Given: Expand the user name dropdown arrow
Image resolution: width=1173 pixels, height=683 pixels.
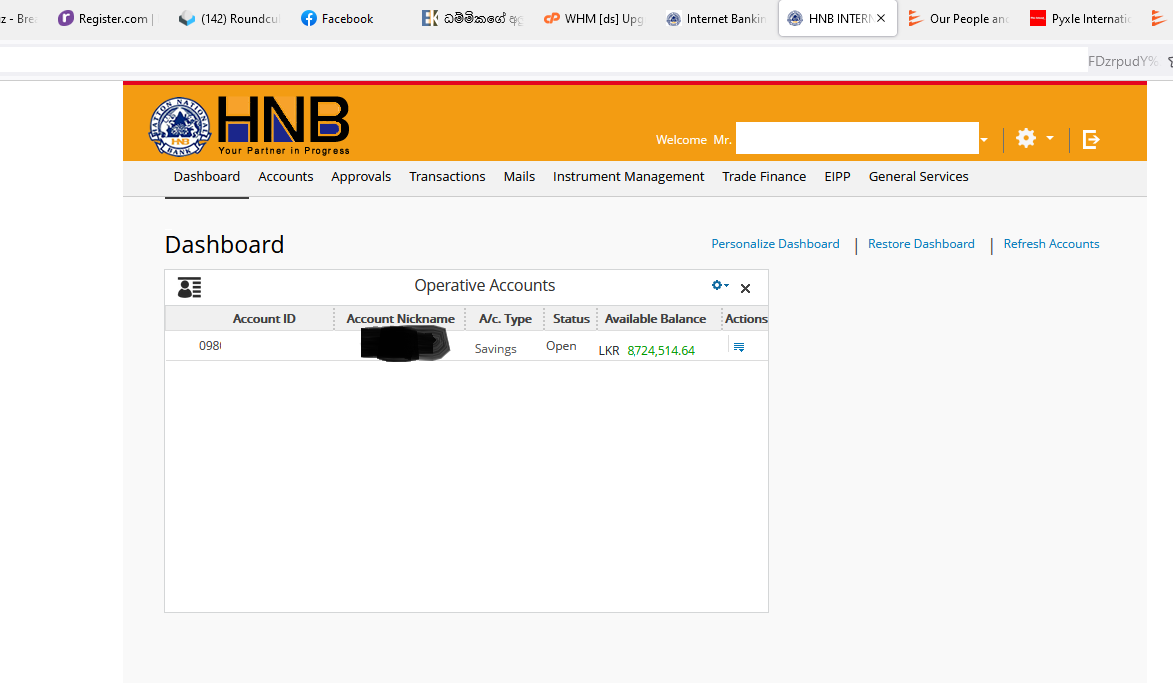Looking at the screenshot, I should 984,140.
